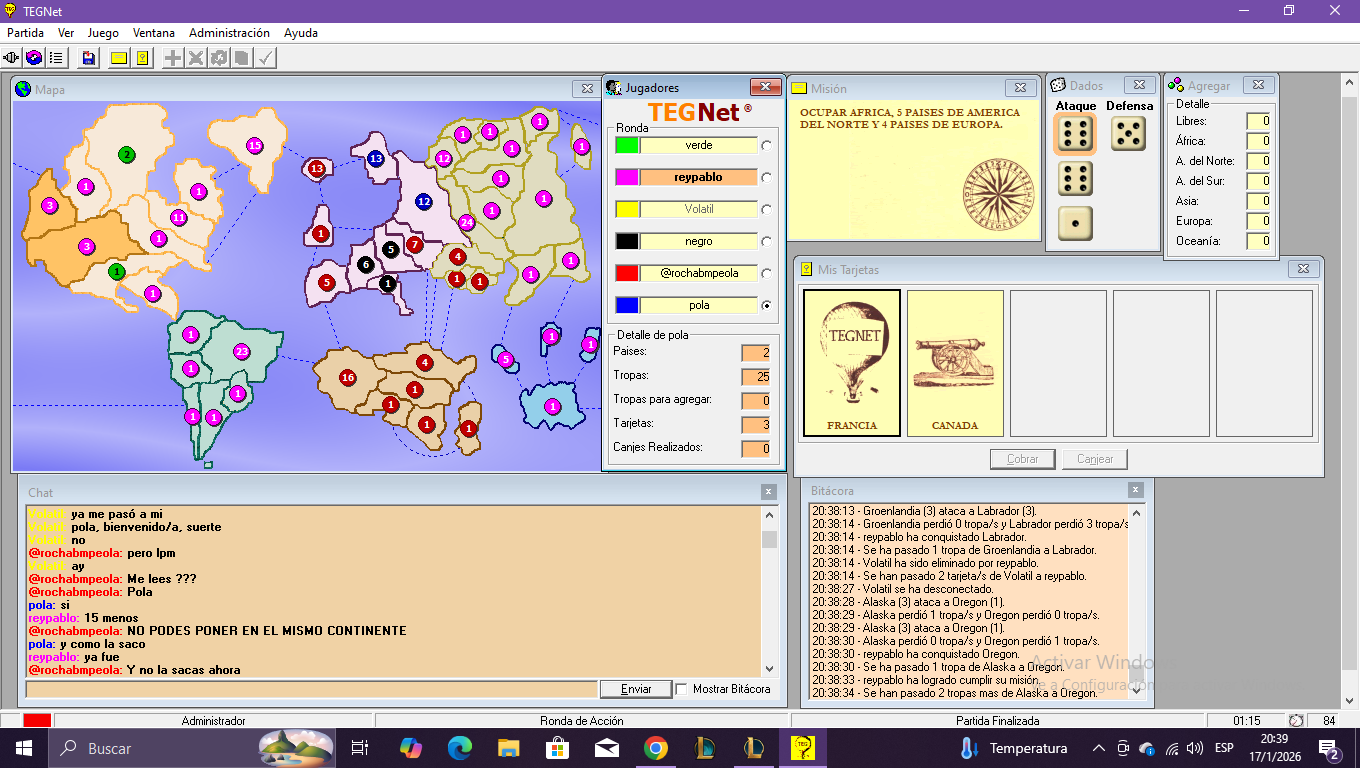This screenshot has height=768, width=1360.
Task: Enable the Mostrar Bitácora checkbox
Action: pos(682,689)
